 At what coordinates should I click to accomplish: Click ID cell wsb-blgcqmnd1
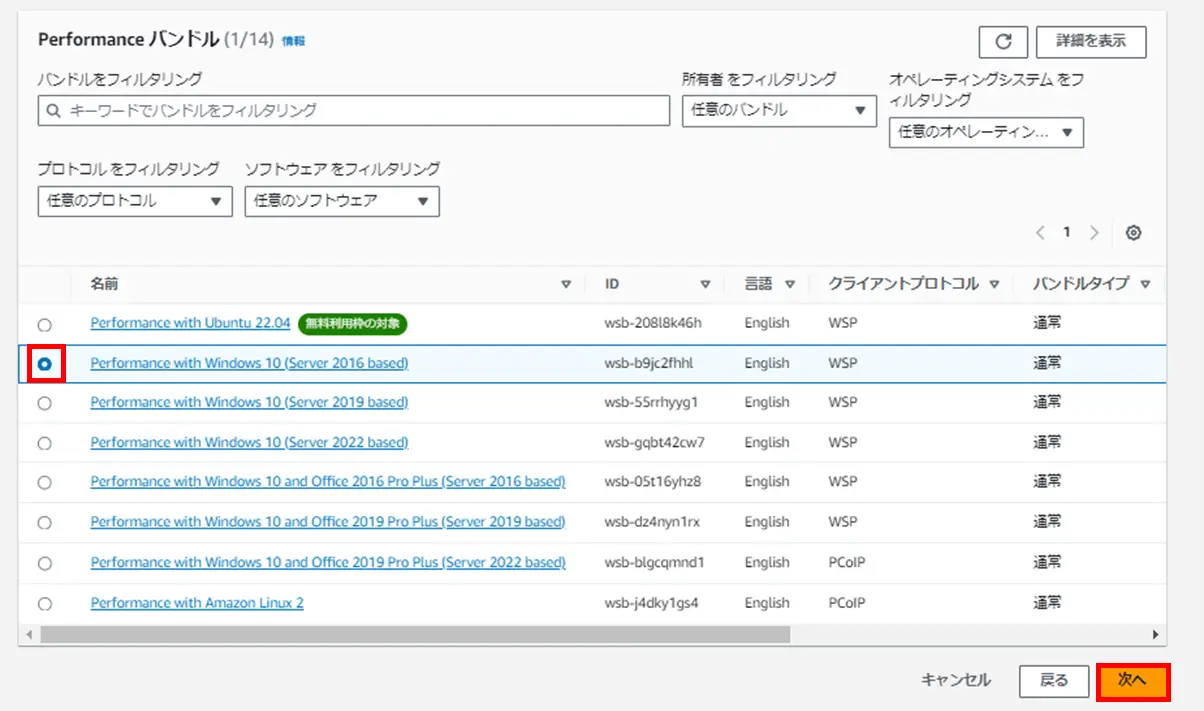pos(654,562)
